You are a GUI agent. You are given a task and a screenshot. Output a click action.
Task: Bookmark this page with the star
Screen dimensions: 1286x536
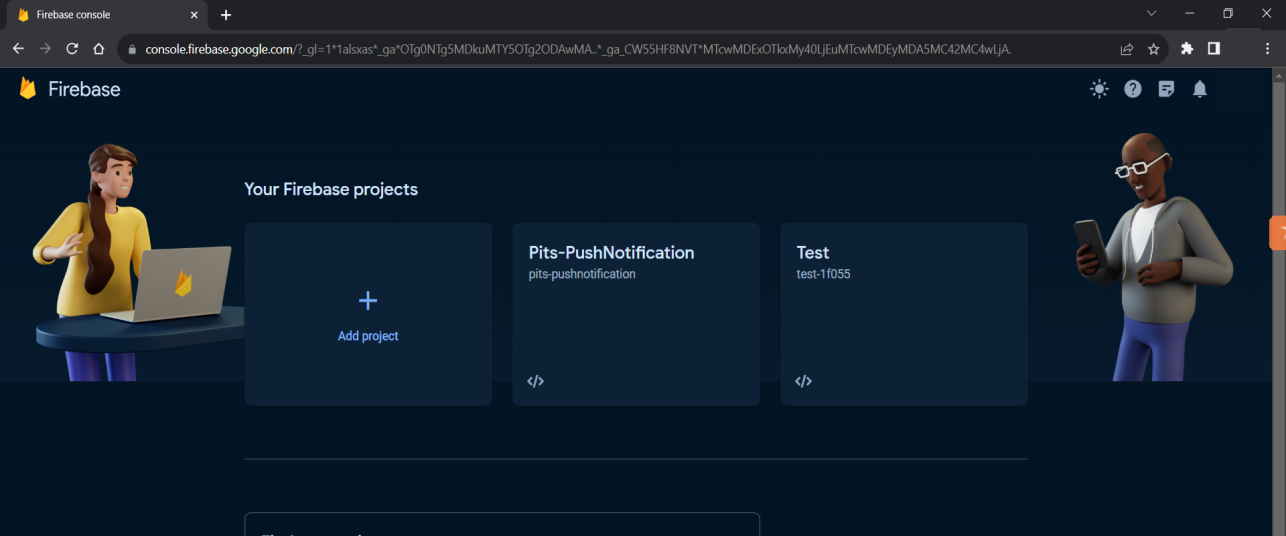pyautogui.click(x=1153, y=48)
